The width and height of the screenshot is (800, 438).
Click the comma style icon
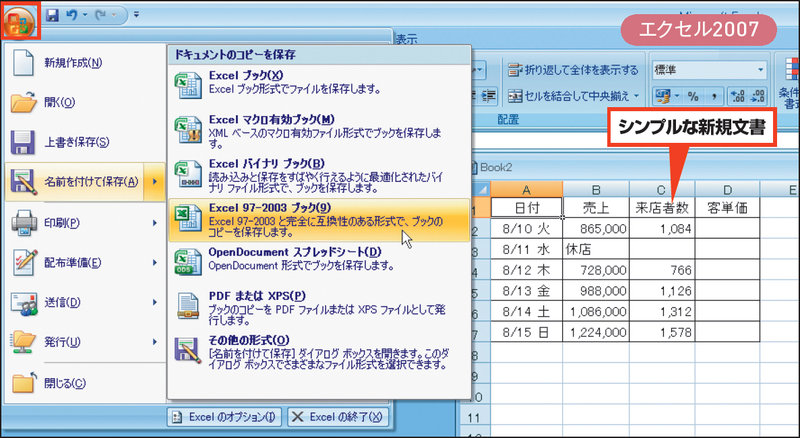click(x=714, y=96)
